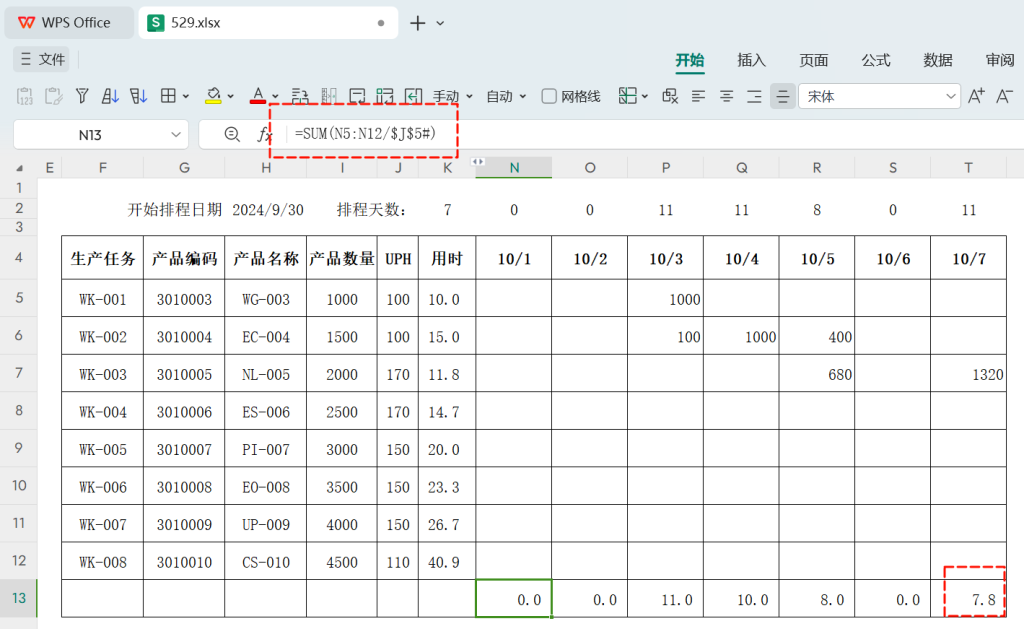Click the 7.8 total cell in row 13
Viewport: 1024px width, 629px height.
point(968,599)
